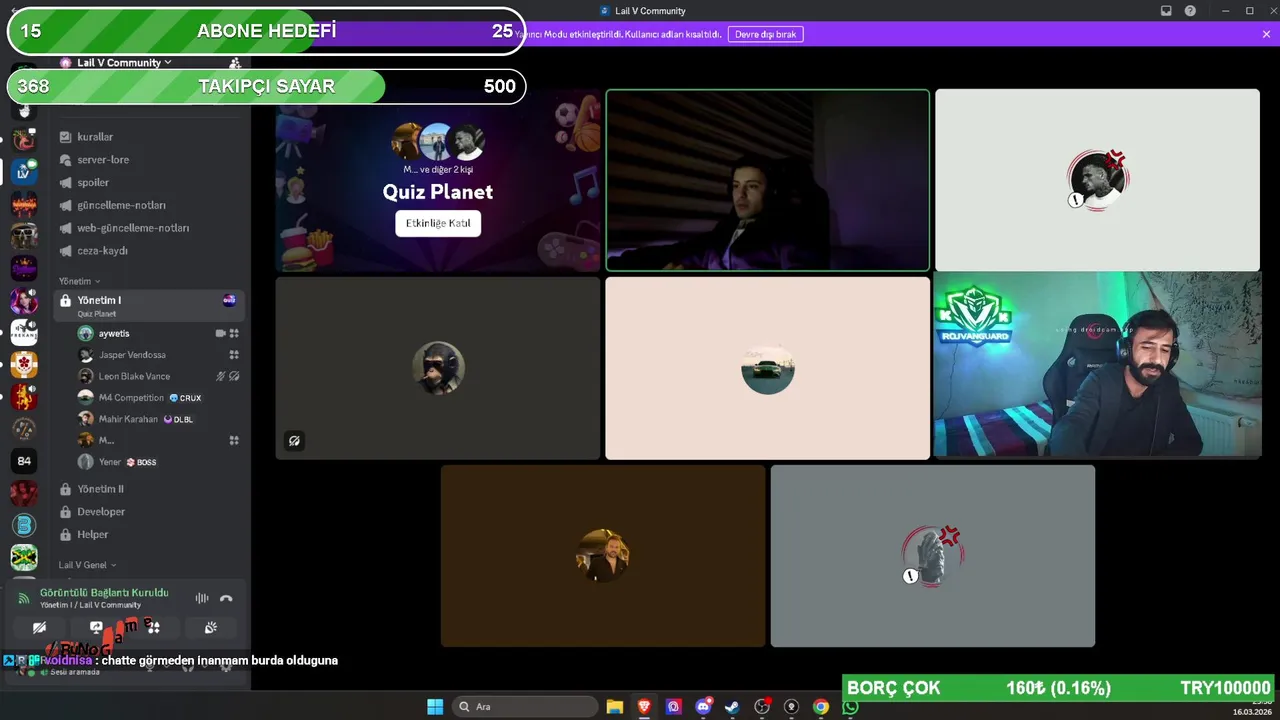The image size is (1280, 720).
Task: Open Steam from the taskbar
Action: tap(732, 707)
